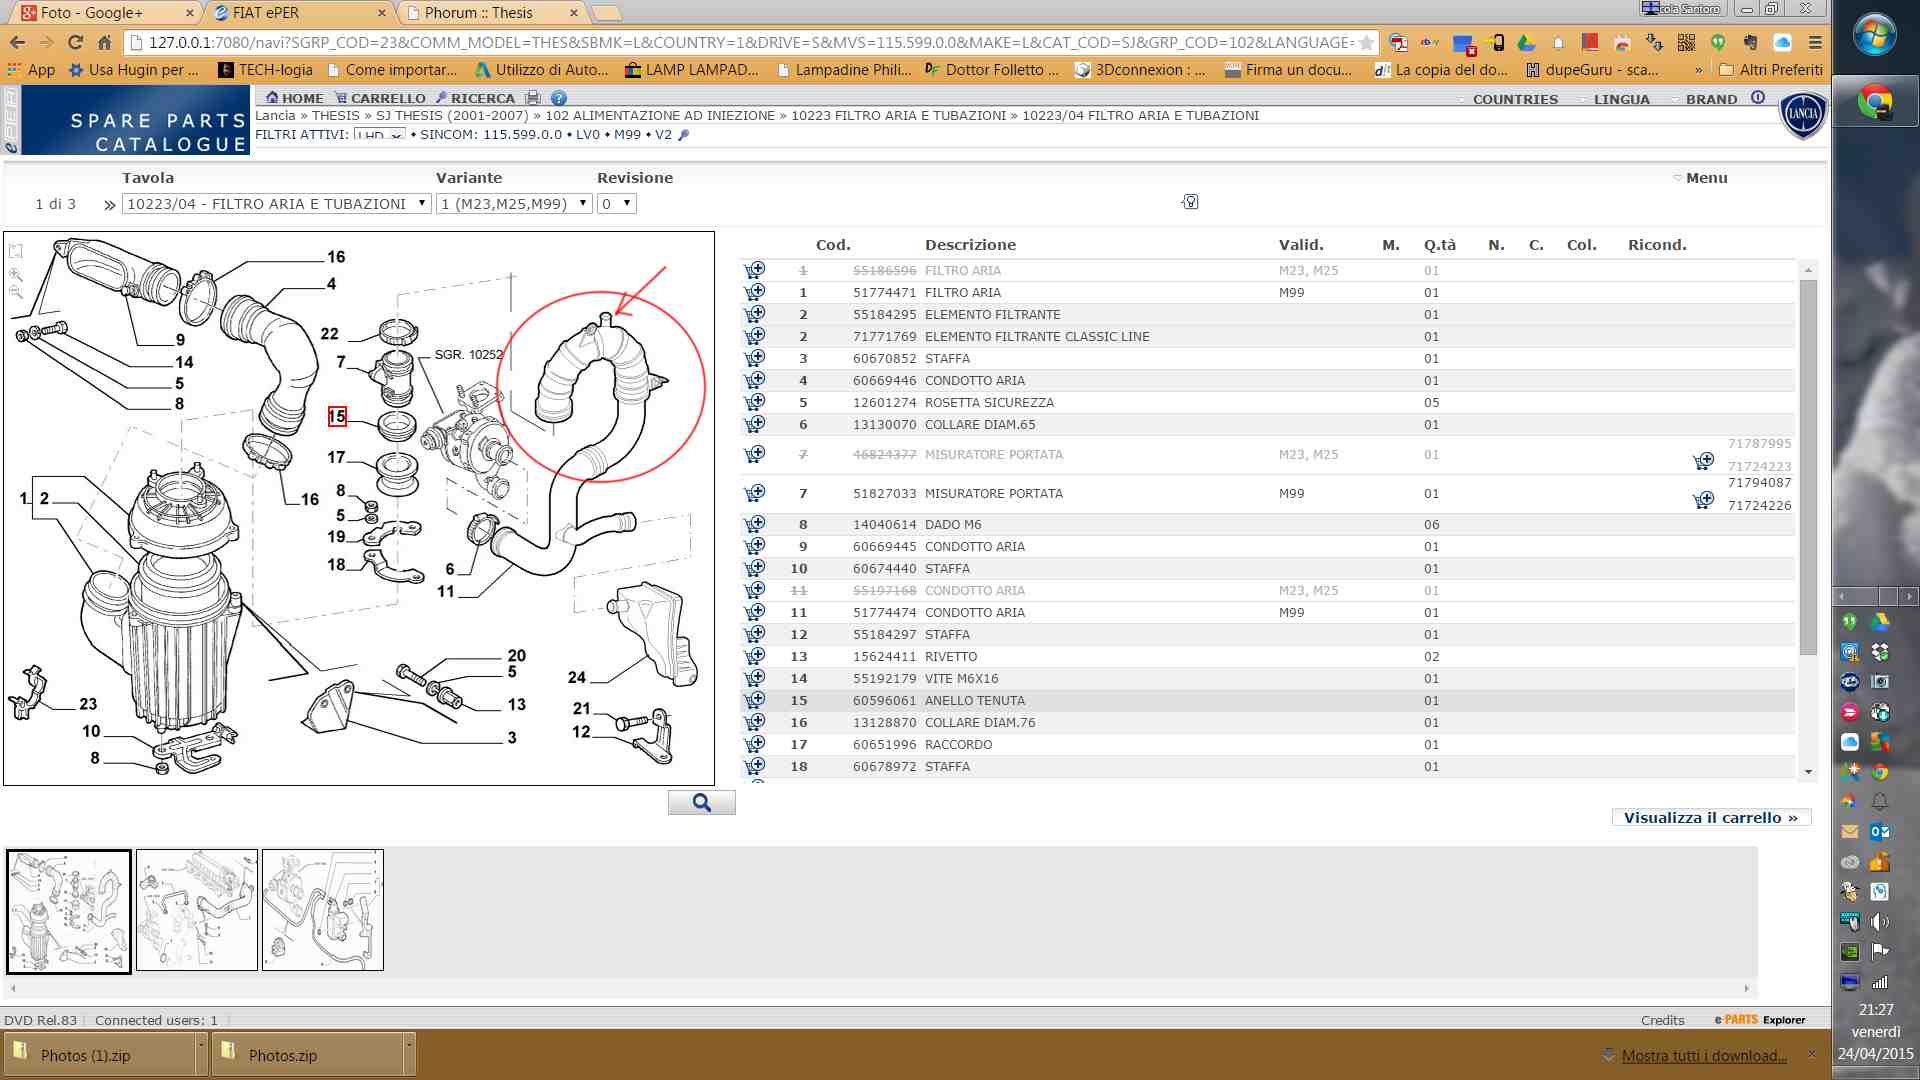Click part number 15 in diagram
This screenshot has height=1080, width=1920.
click(337, 417)
